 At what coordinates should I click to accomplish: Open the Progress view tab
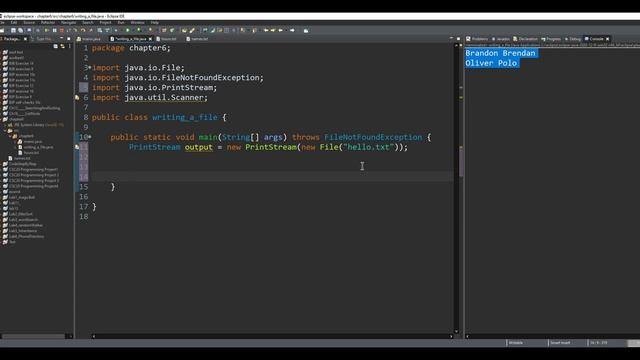click(551, 39)
